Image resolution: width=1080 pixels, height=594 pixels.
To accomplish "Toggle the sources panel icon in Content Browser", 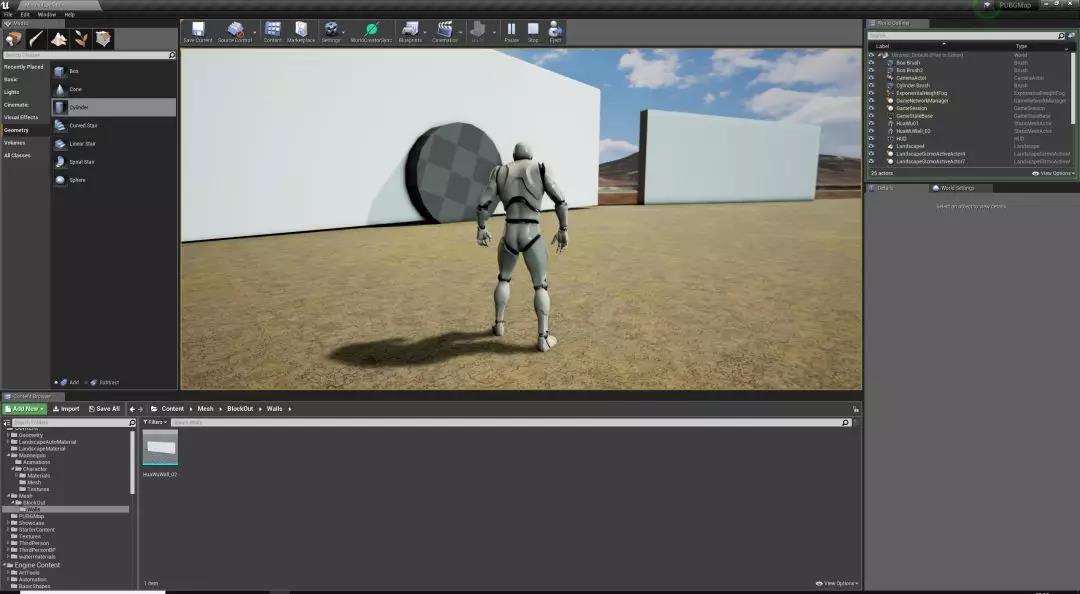I will (7, 422).
